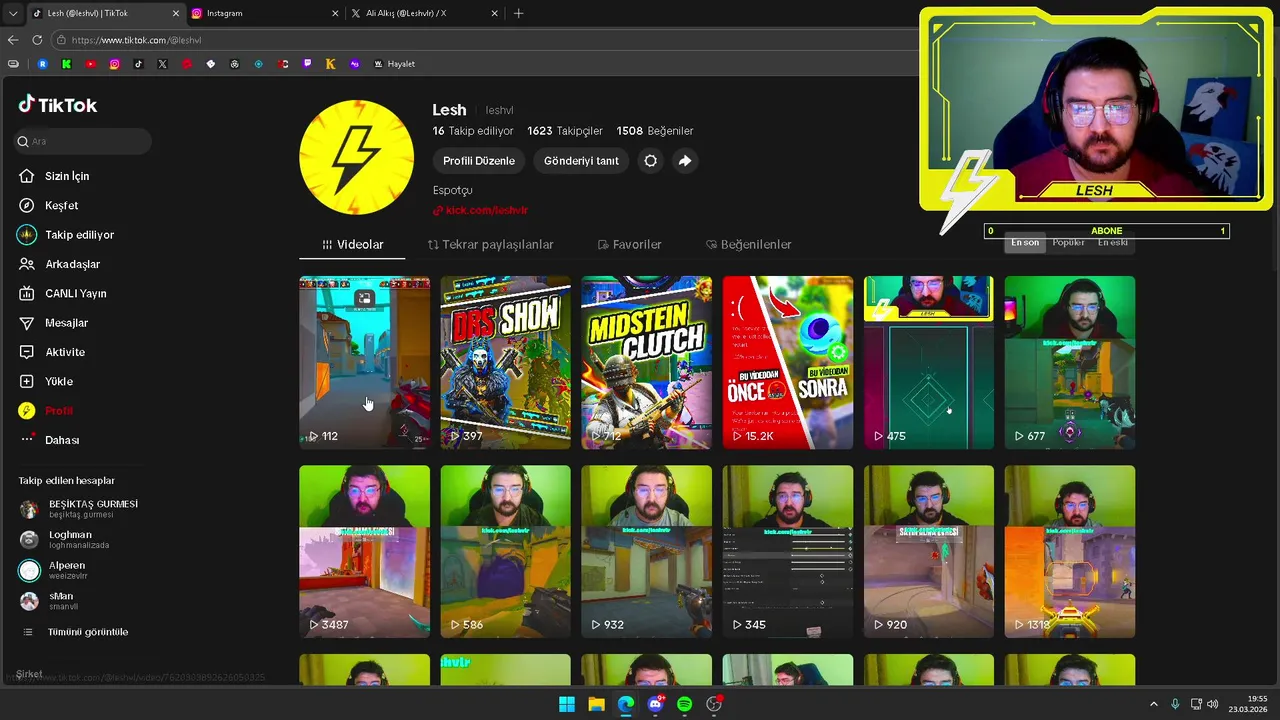Go to Takip ediliyor feed
The width and height of the screenshot is (1280, 720).
66,235
